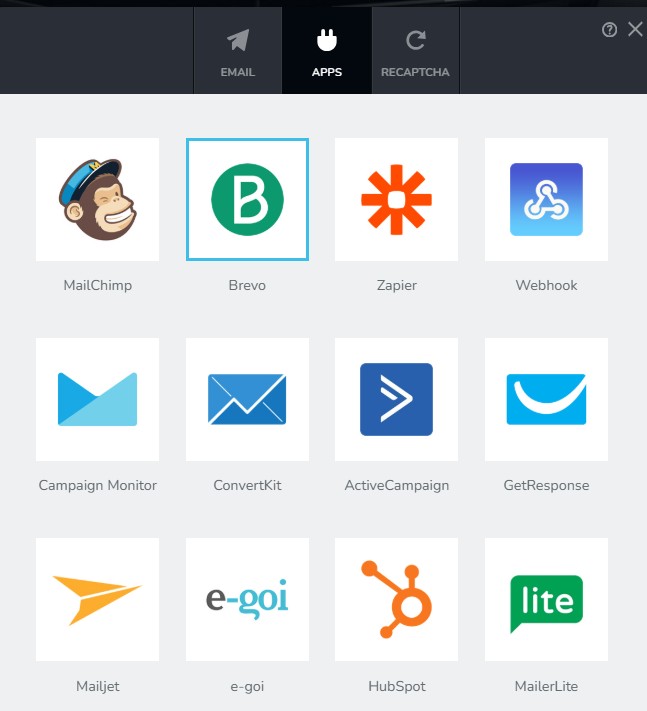Click the Zapier label text
Image resolution: width=647 pixels, height=711 pixels.
tap(396, 286)
